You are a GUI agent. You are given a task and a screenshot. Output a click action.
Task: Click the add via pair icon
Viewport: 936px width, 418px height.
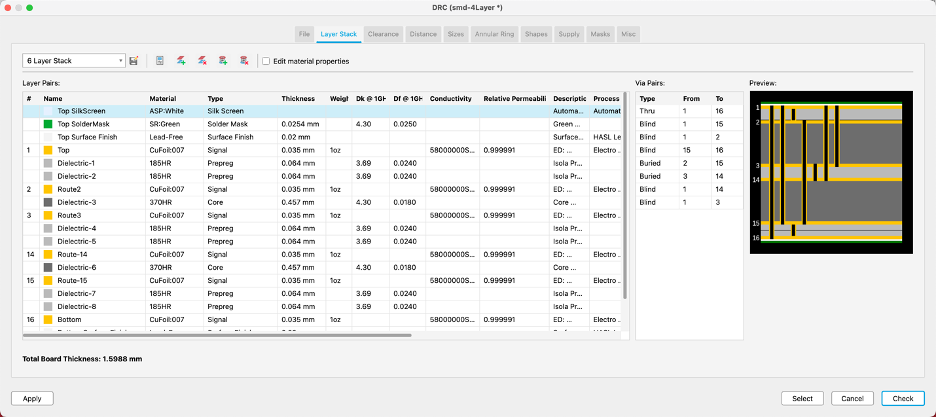223,61
